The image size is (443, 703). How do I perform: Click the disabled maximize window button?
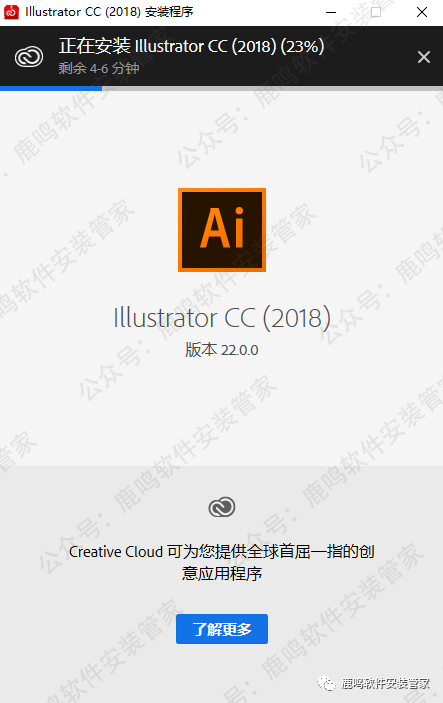(x=376, y=13)
